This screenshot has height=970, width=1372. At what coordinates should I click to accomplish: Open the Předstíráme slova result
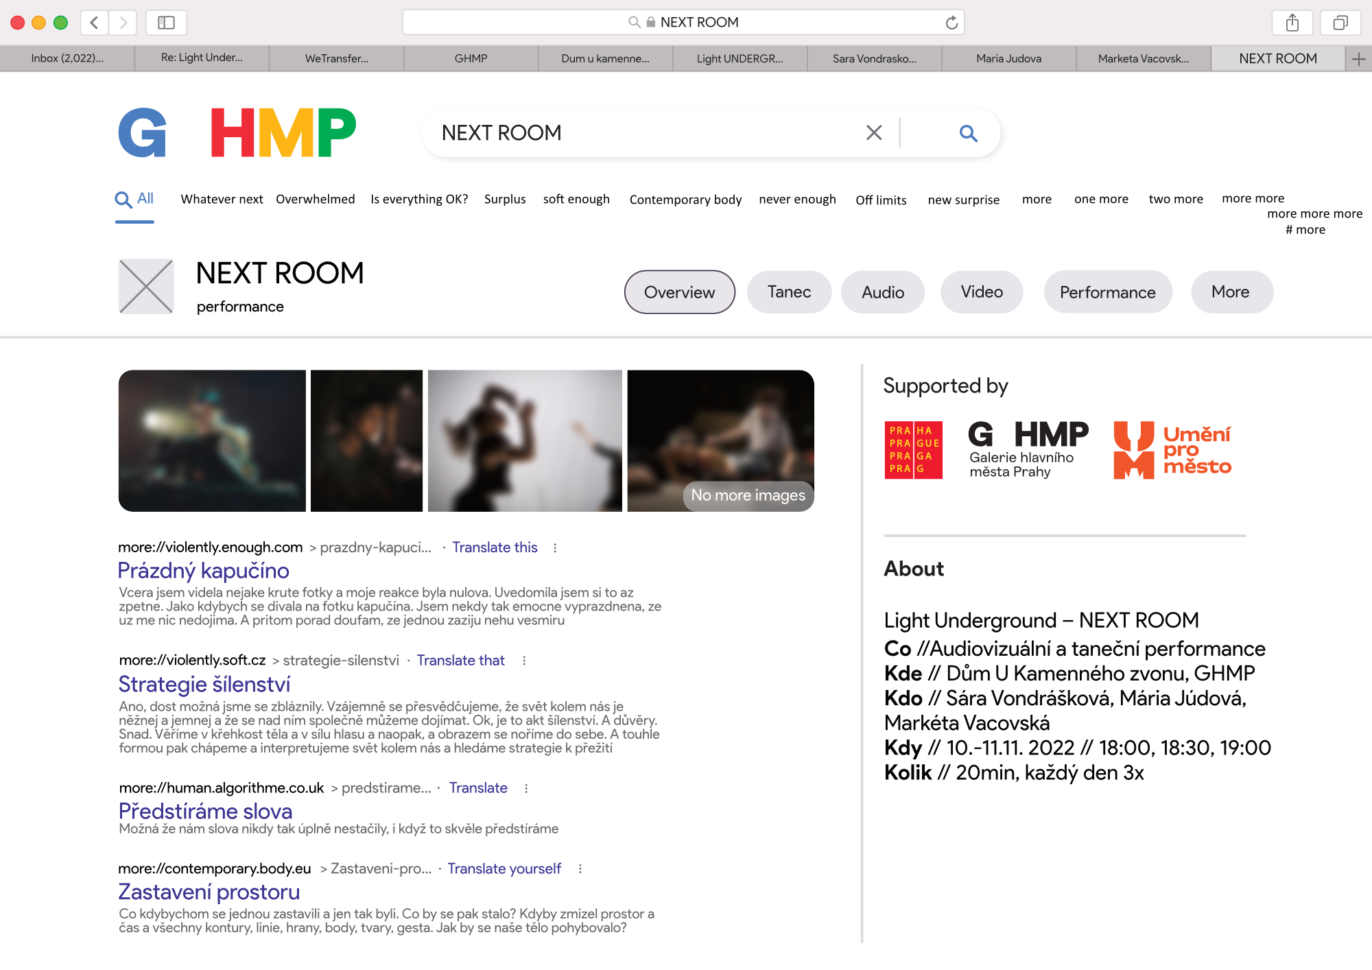[x=205, y=812]
